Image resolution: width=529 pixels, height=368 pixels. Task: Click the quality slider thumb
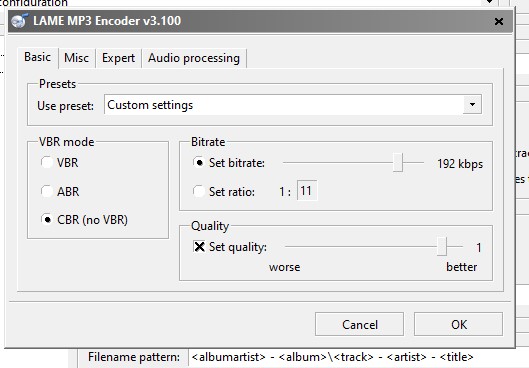pyautogui.click(x=442, y=246)
